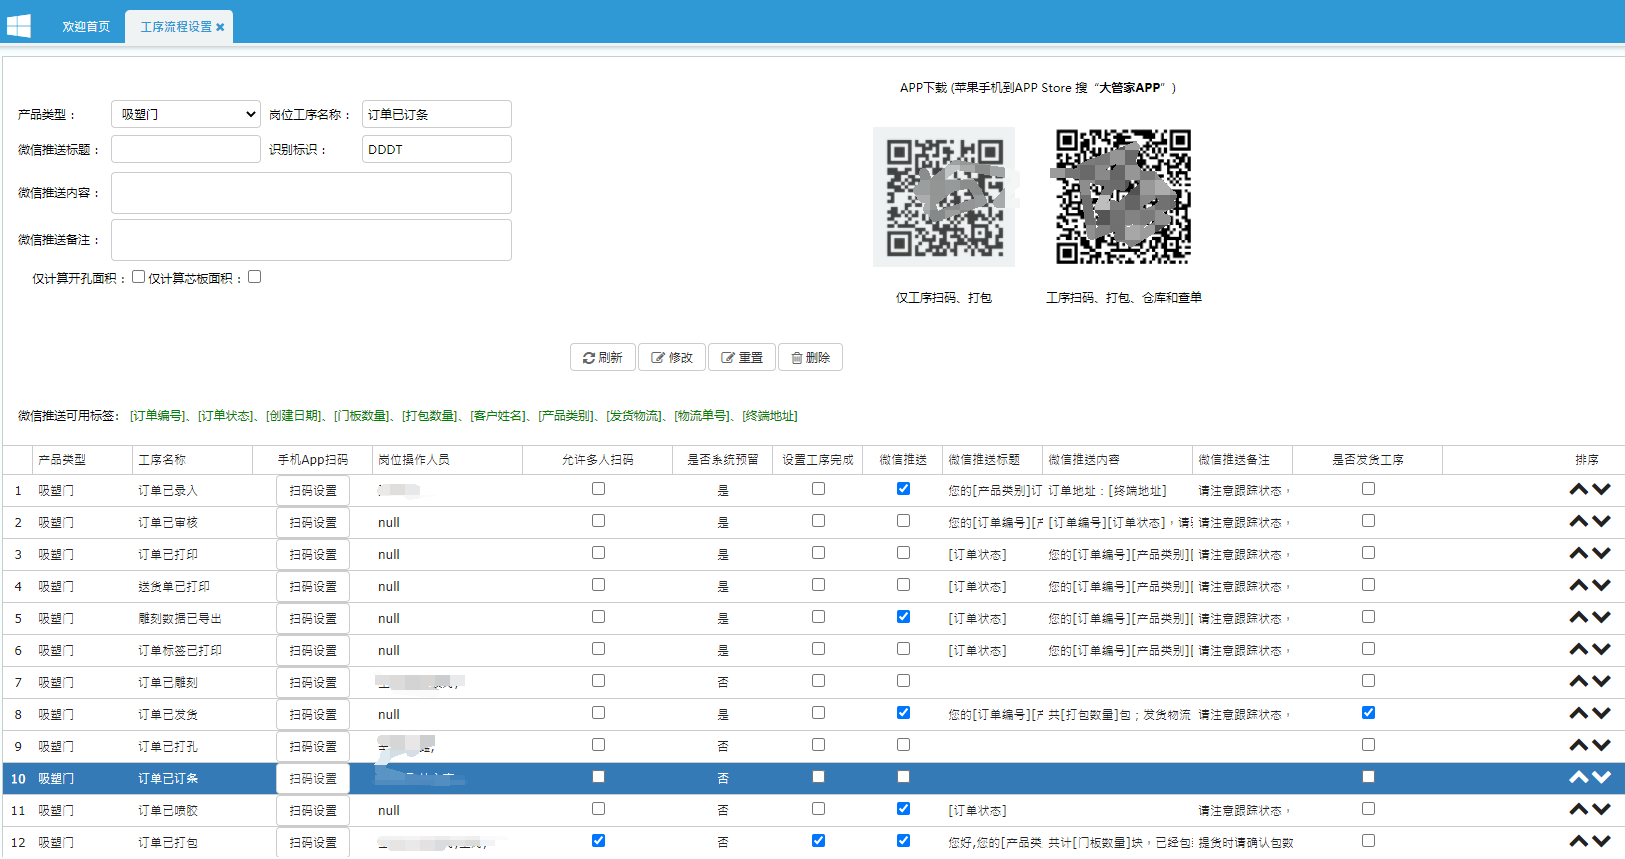Click the 重置 button
The width and height of the screenshot is (1625, 859).
[x=742, y=357]
